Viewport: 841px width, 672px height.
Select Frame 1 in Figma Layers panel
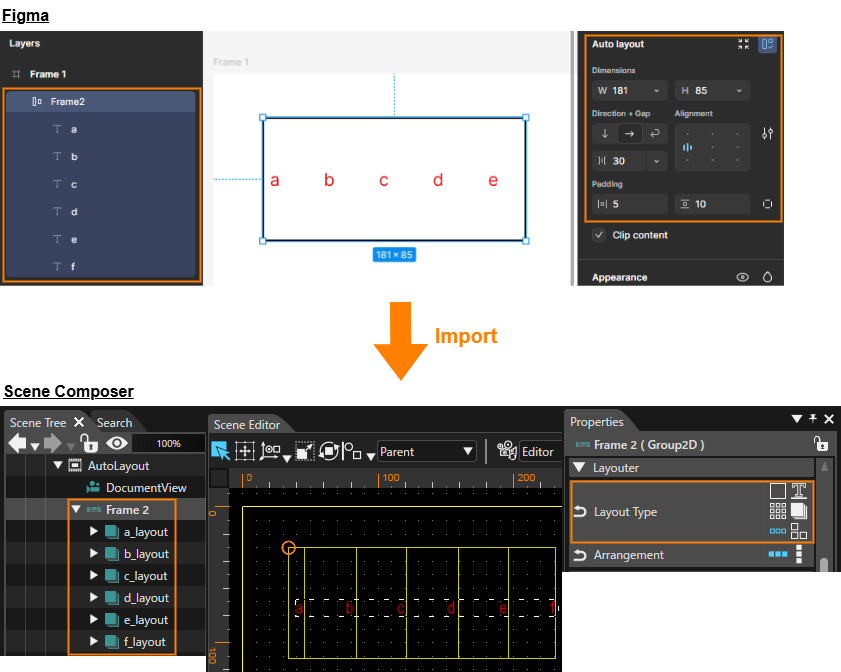tap(48, 74)
